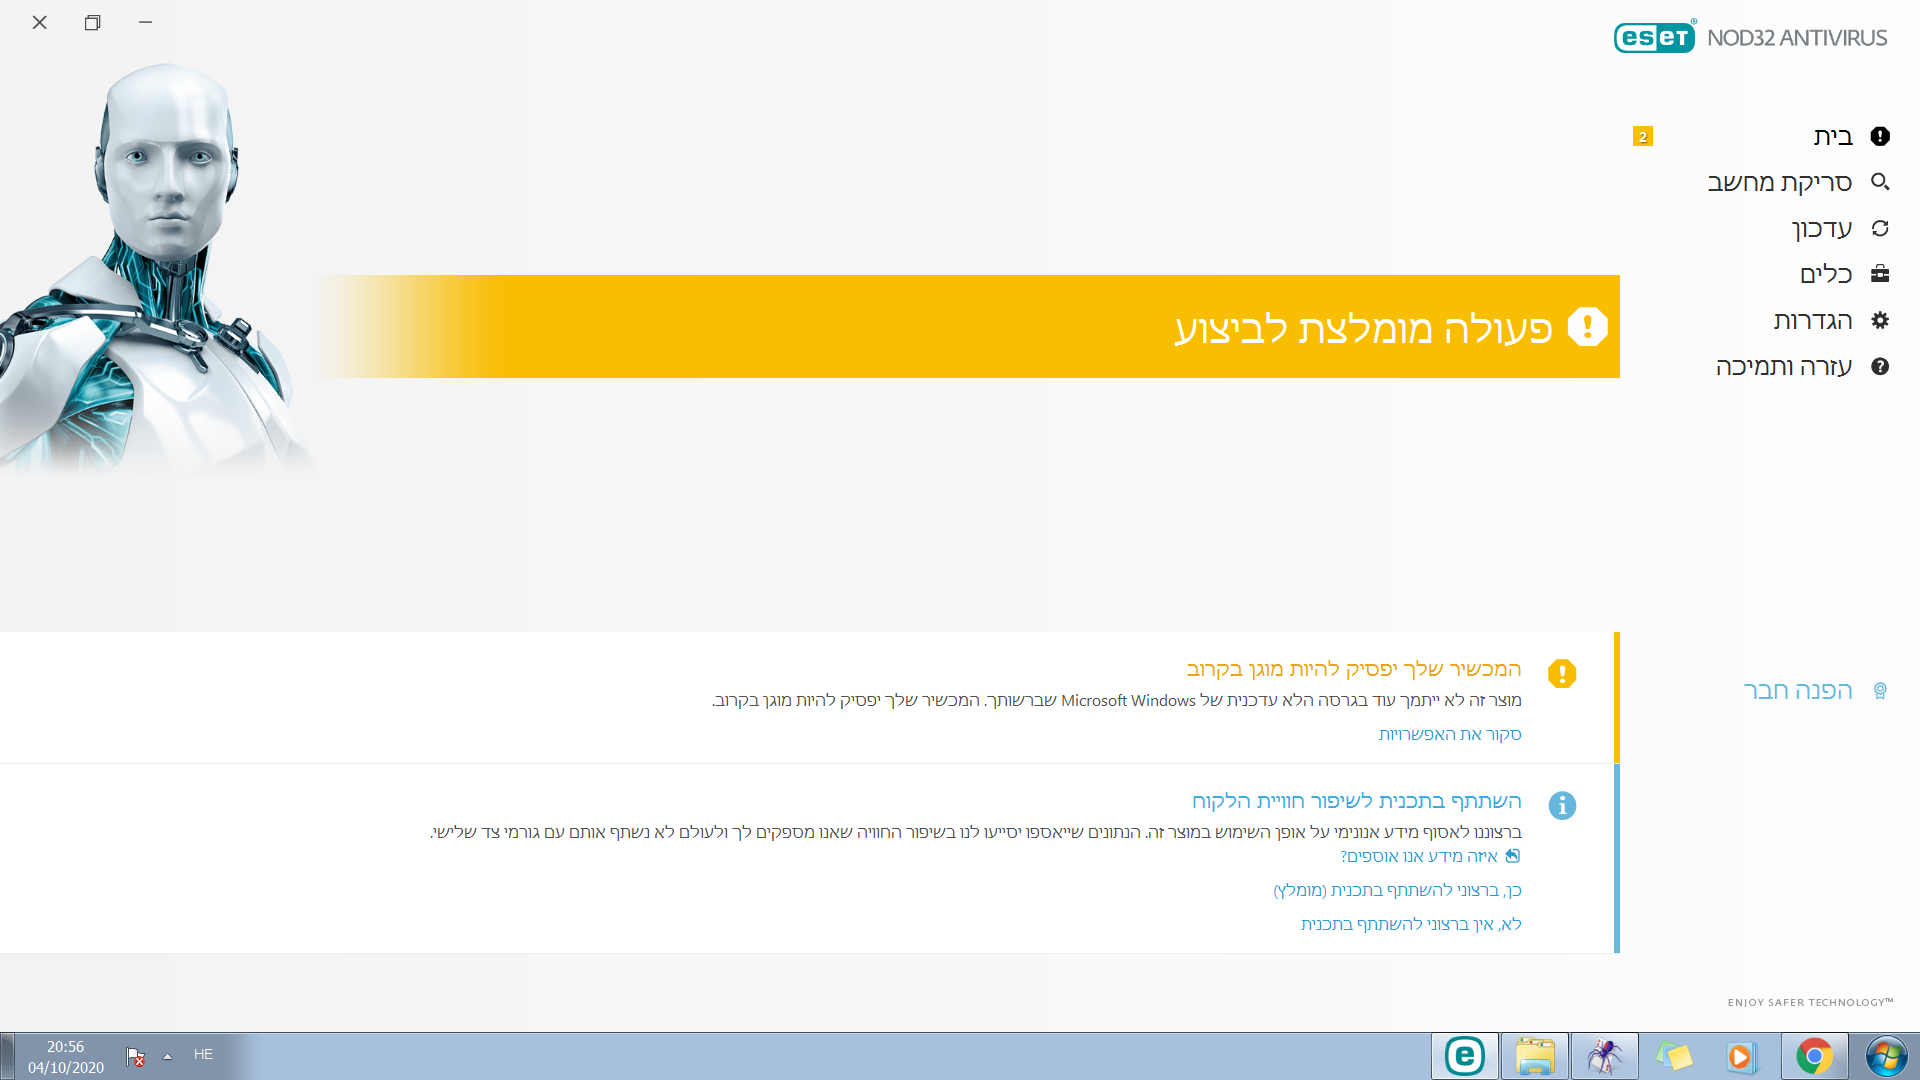
Task: Click the notification badge showing 2
Action: (1642, 137)
